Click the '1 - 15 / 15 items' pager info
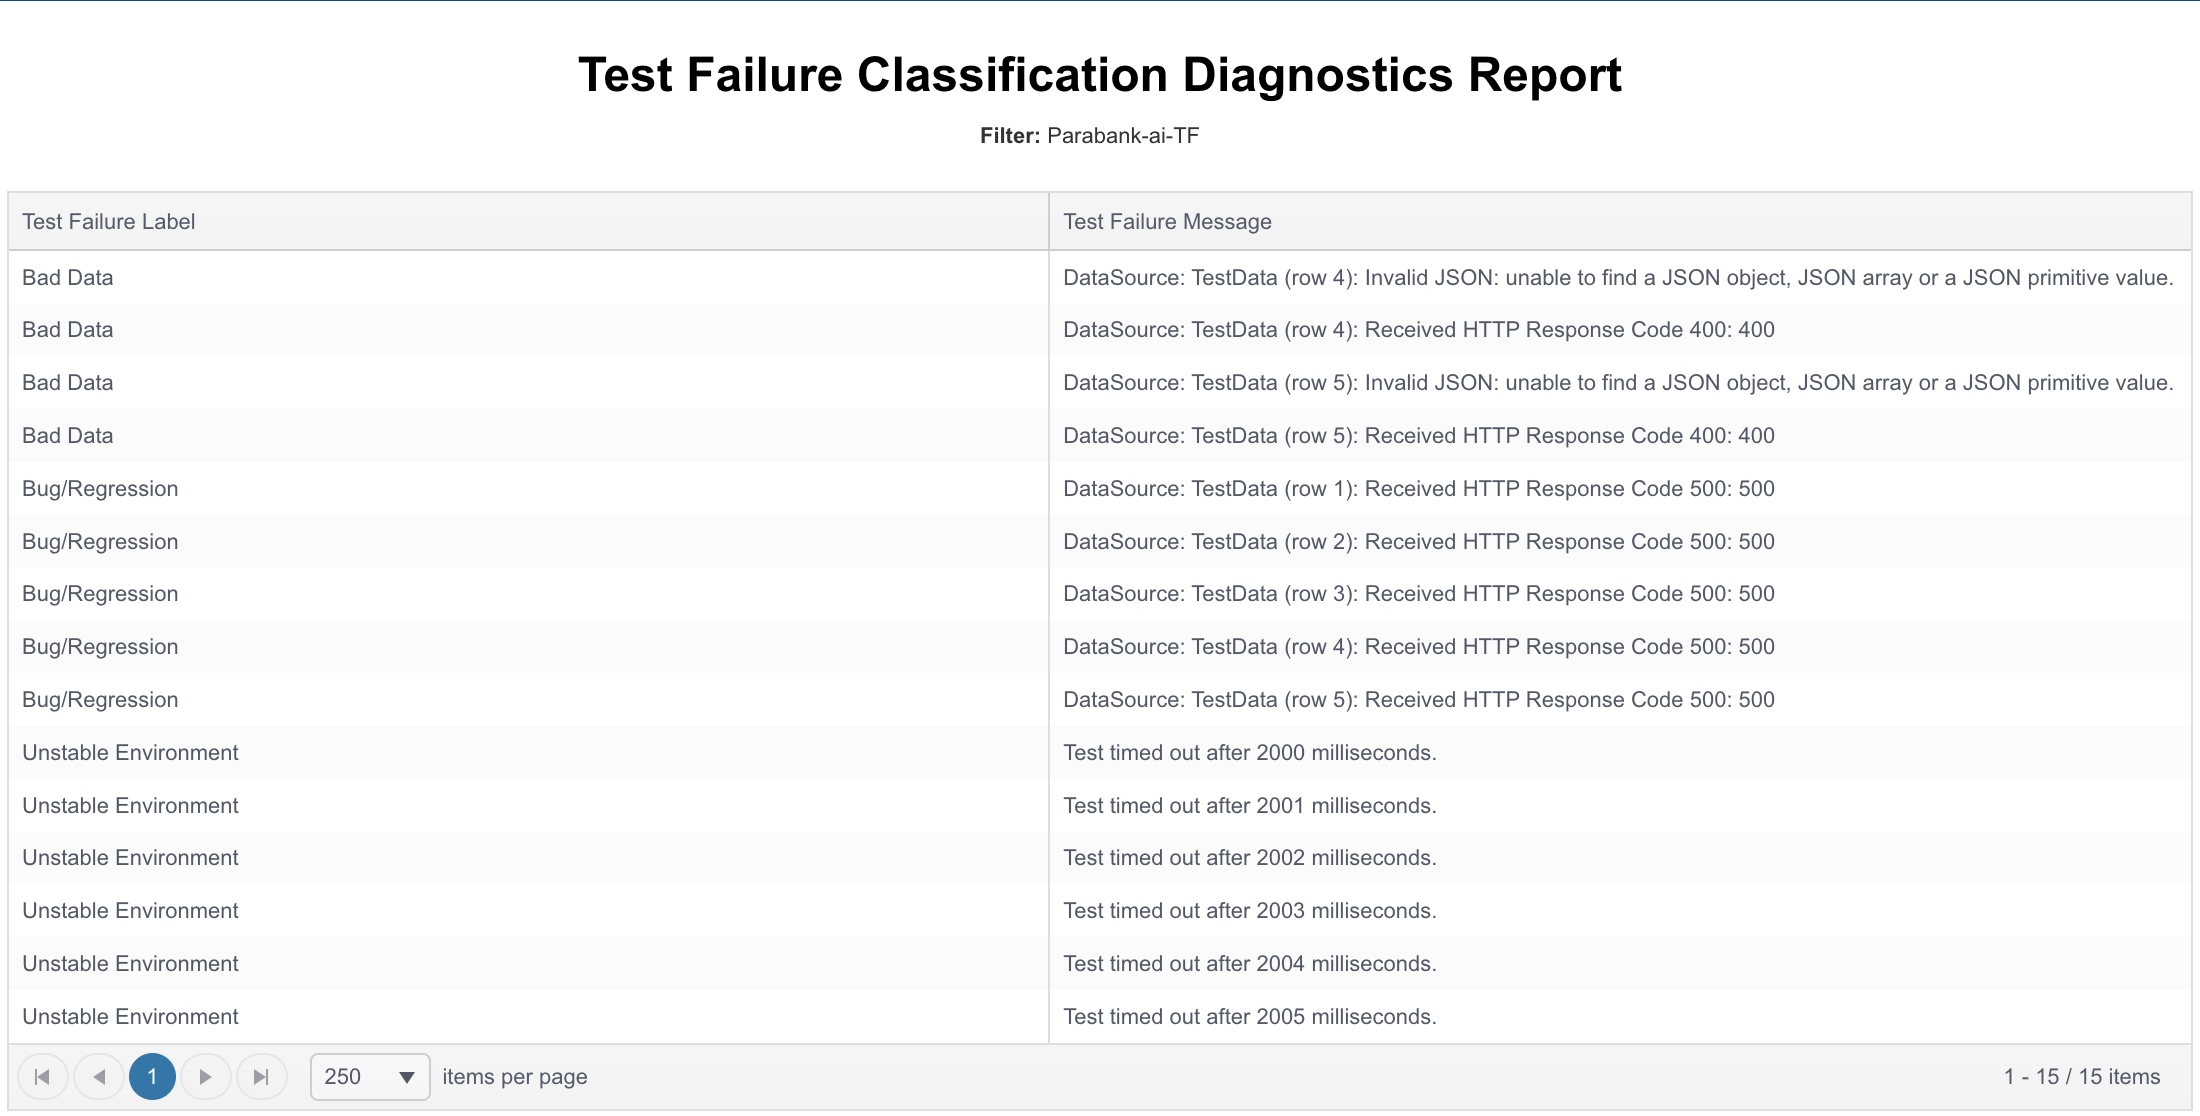The width and height of the screenshot is (2200, 1116). click(x=2082, y=1077)
